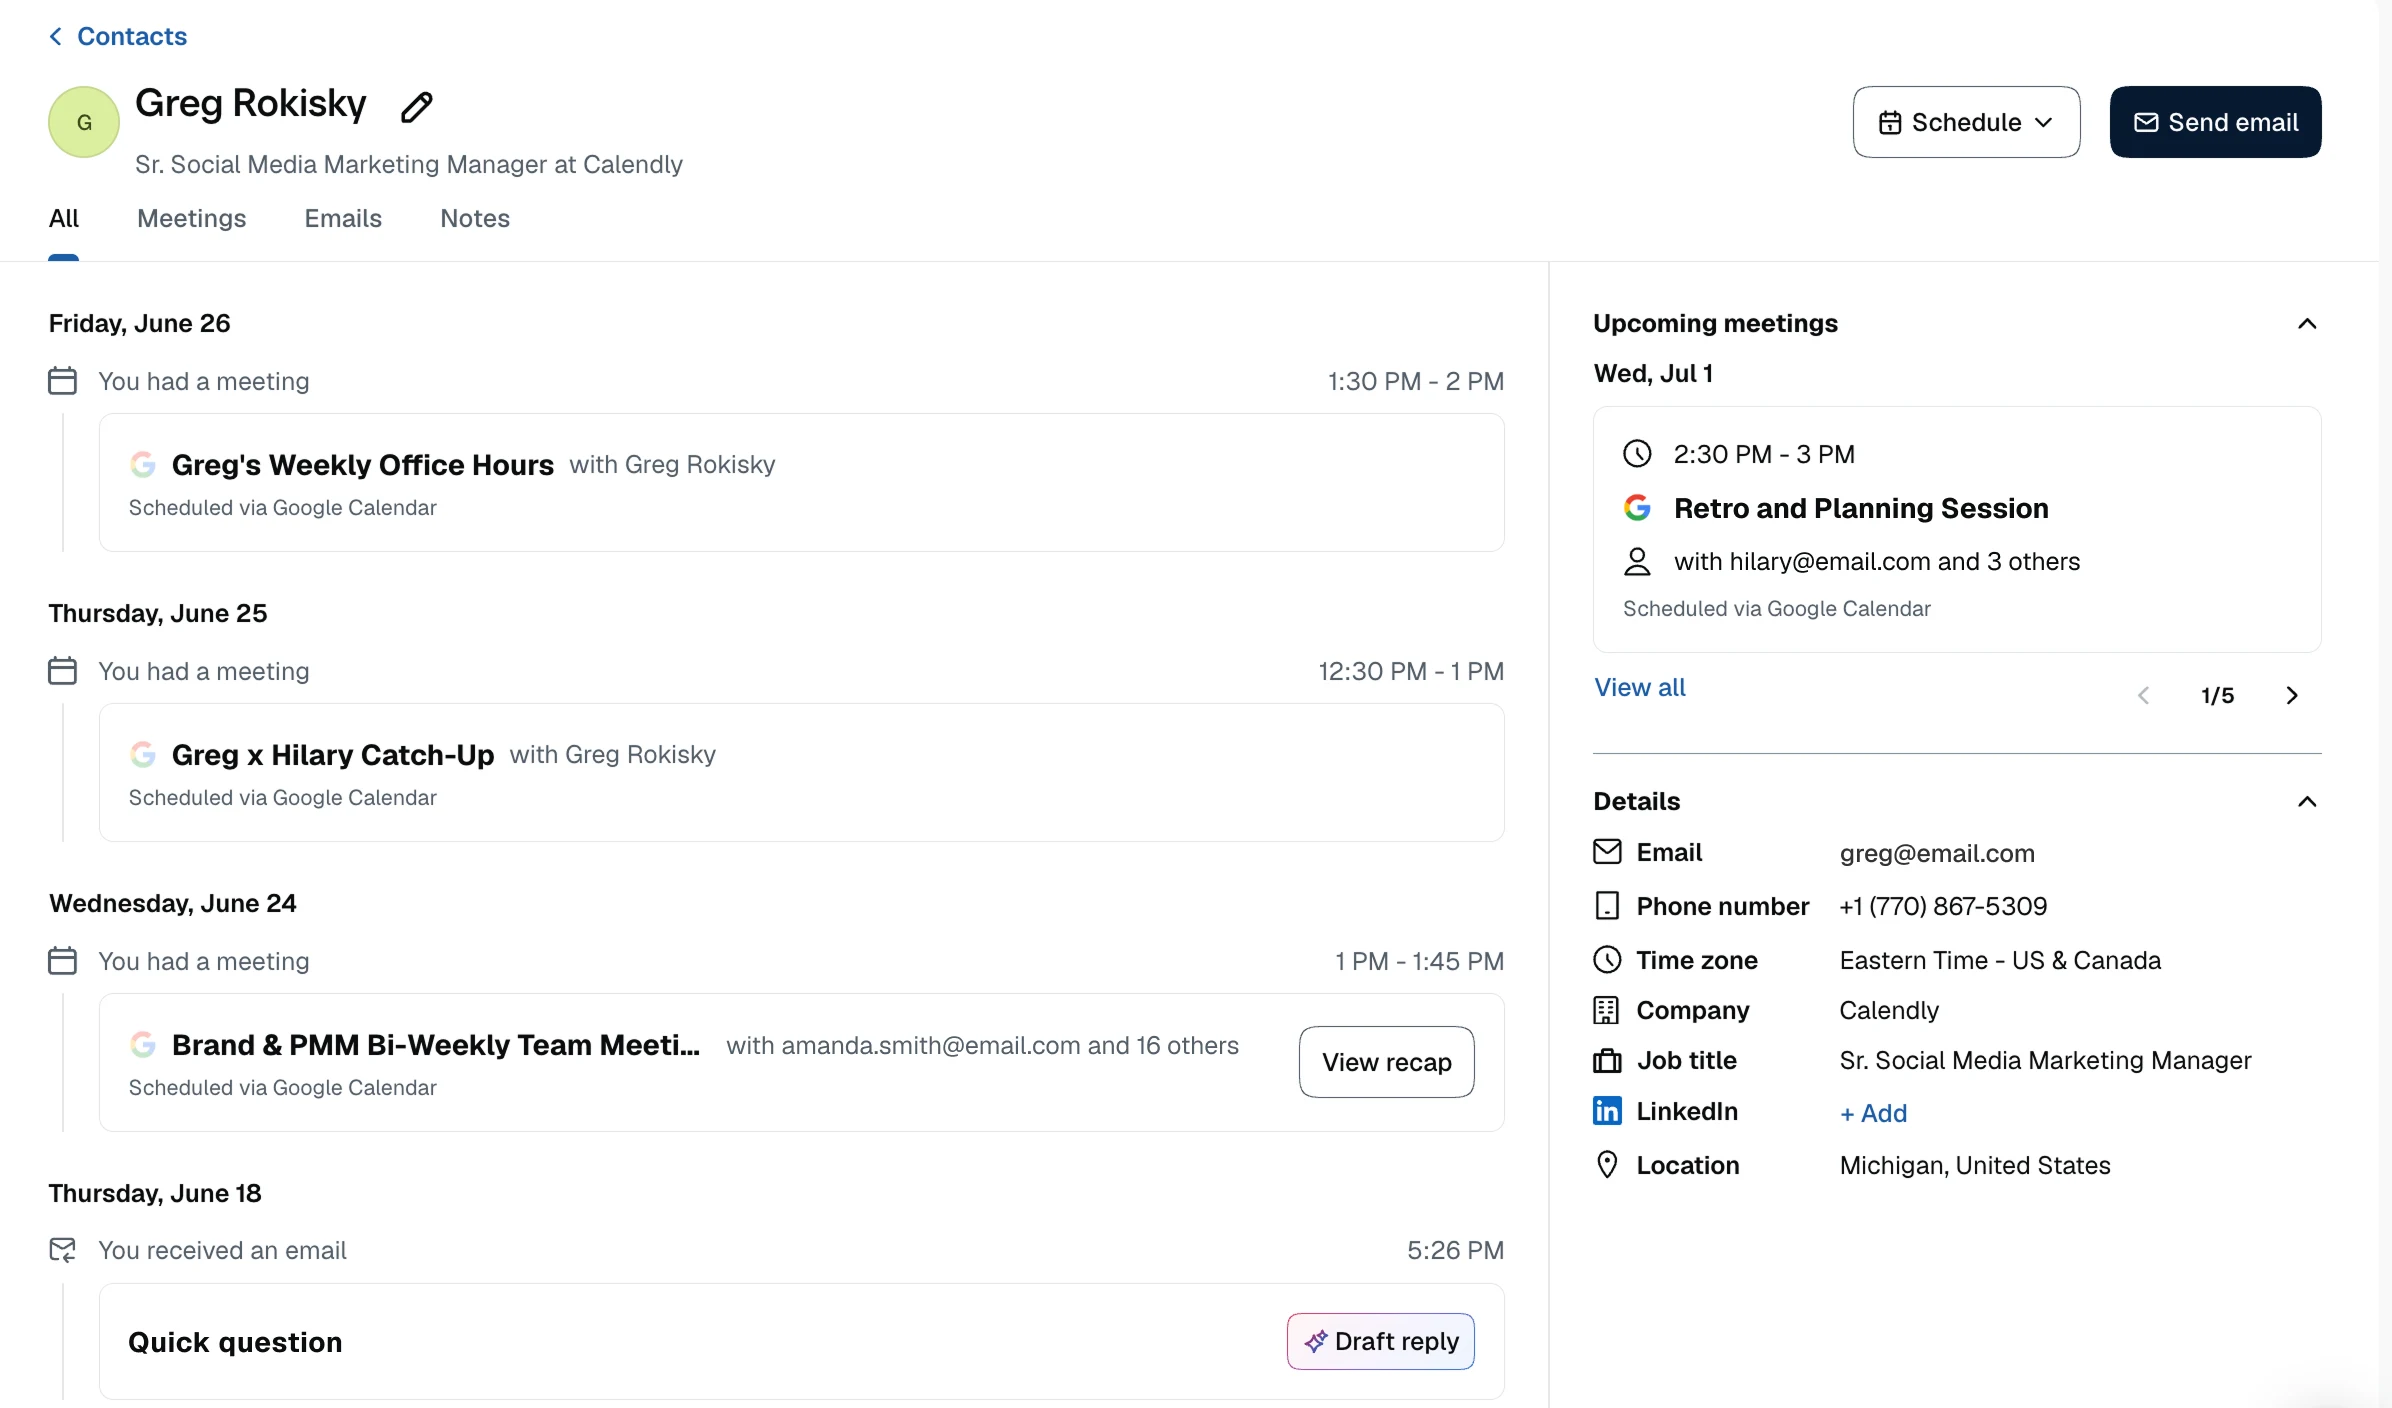Click 12:30 PM - 1 PM meeting time

[1410, 671]
